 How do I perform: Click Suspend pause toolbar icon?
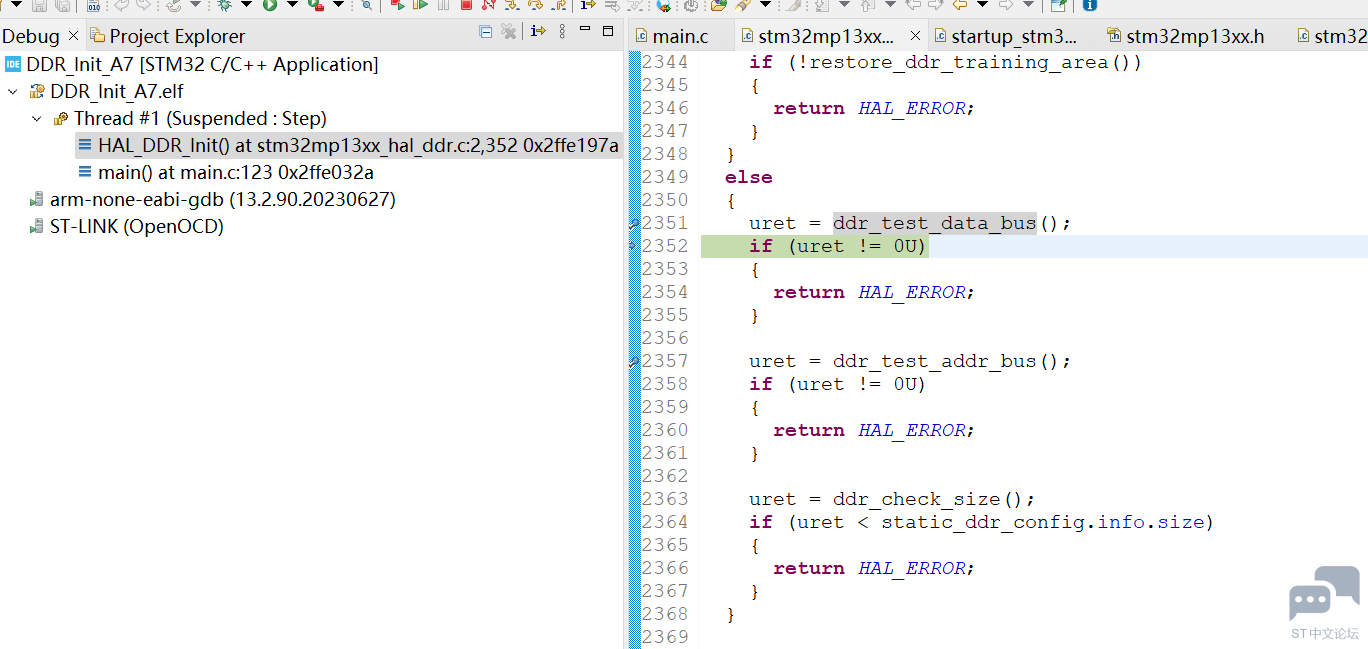(443, 5)
